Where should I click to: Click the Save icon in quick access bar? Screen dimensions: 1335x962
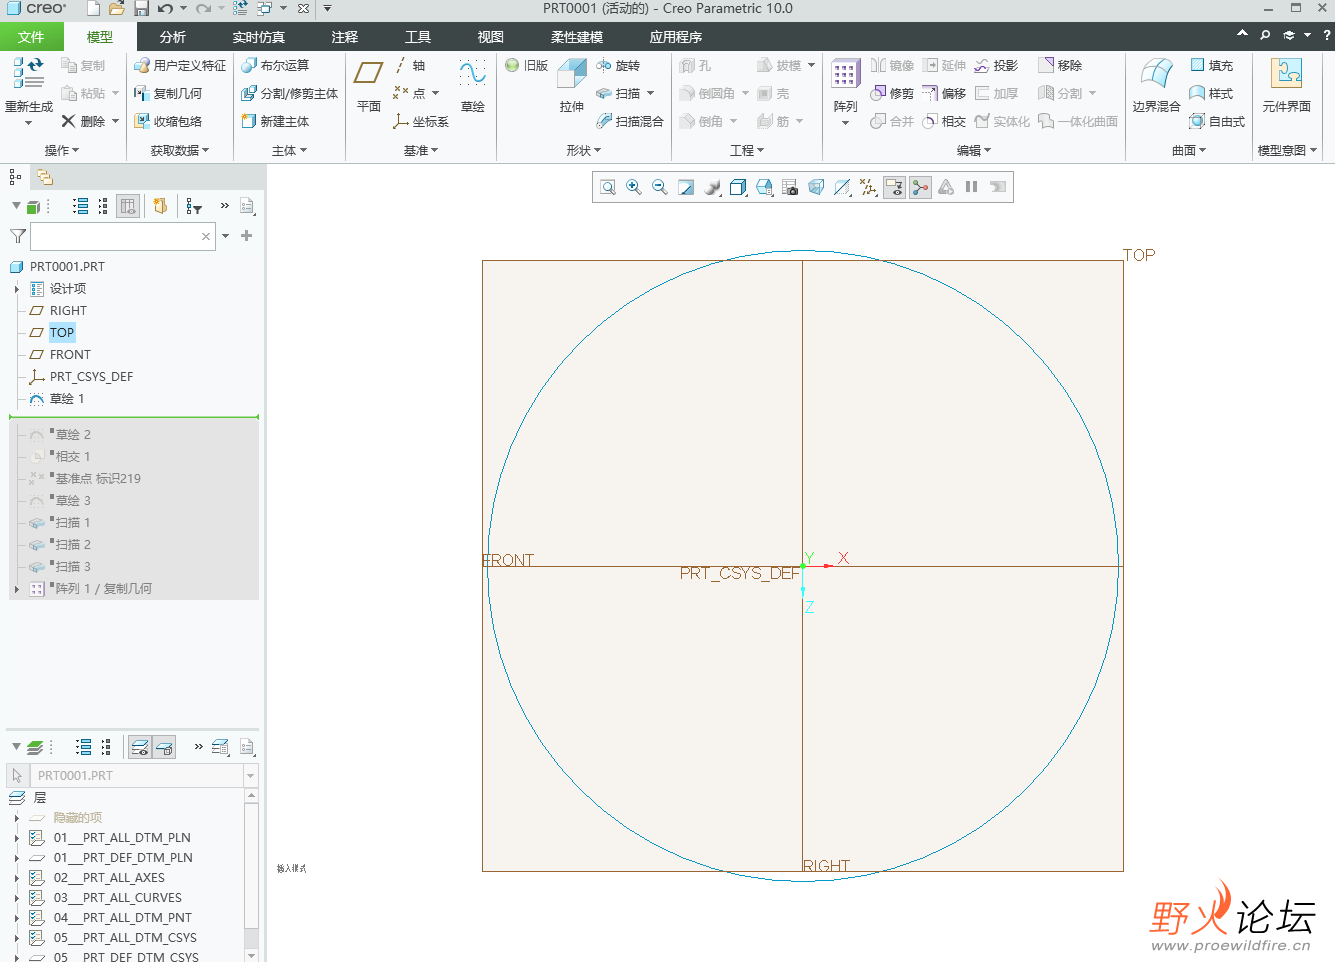click(x=141, y=8)
